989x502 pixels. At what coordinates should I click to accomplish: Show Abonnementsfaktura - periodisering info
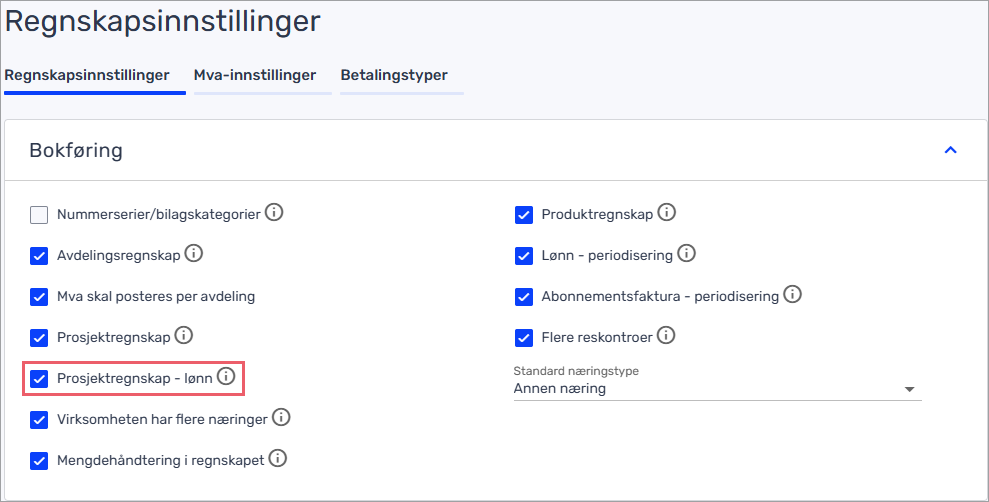click(792, 295)
